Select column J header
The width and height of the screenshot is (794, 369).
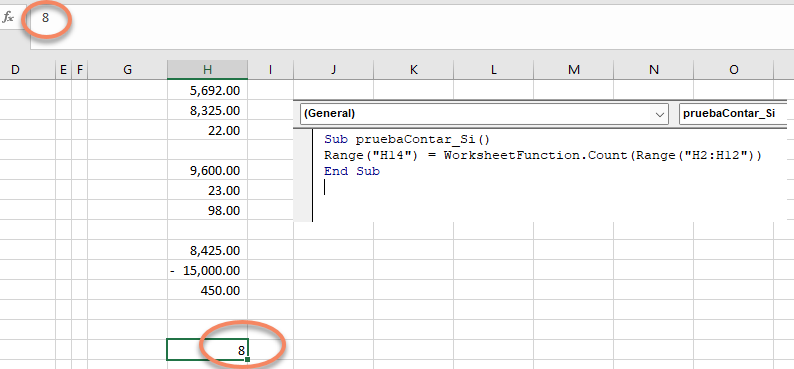click(333, 70)
